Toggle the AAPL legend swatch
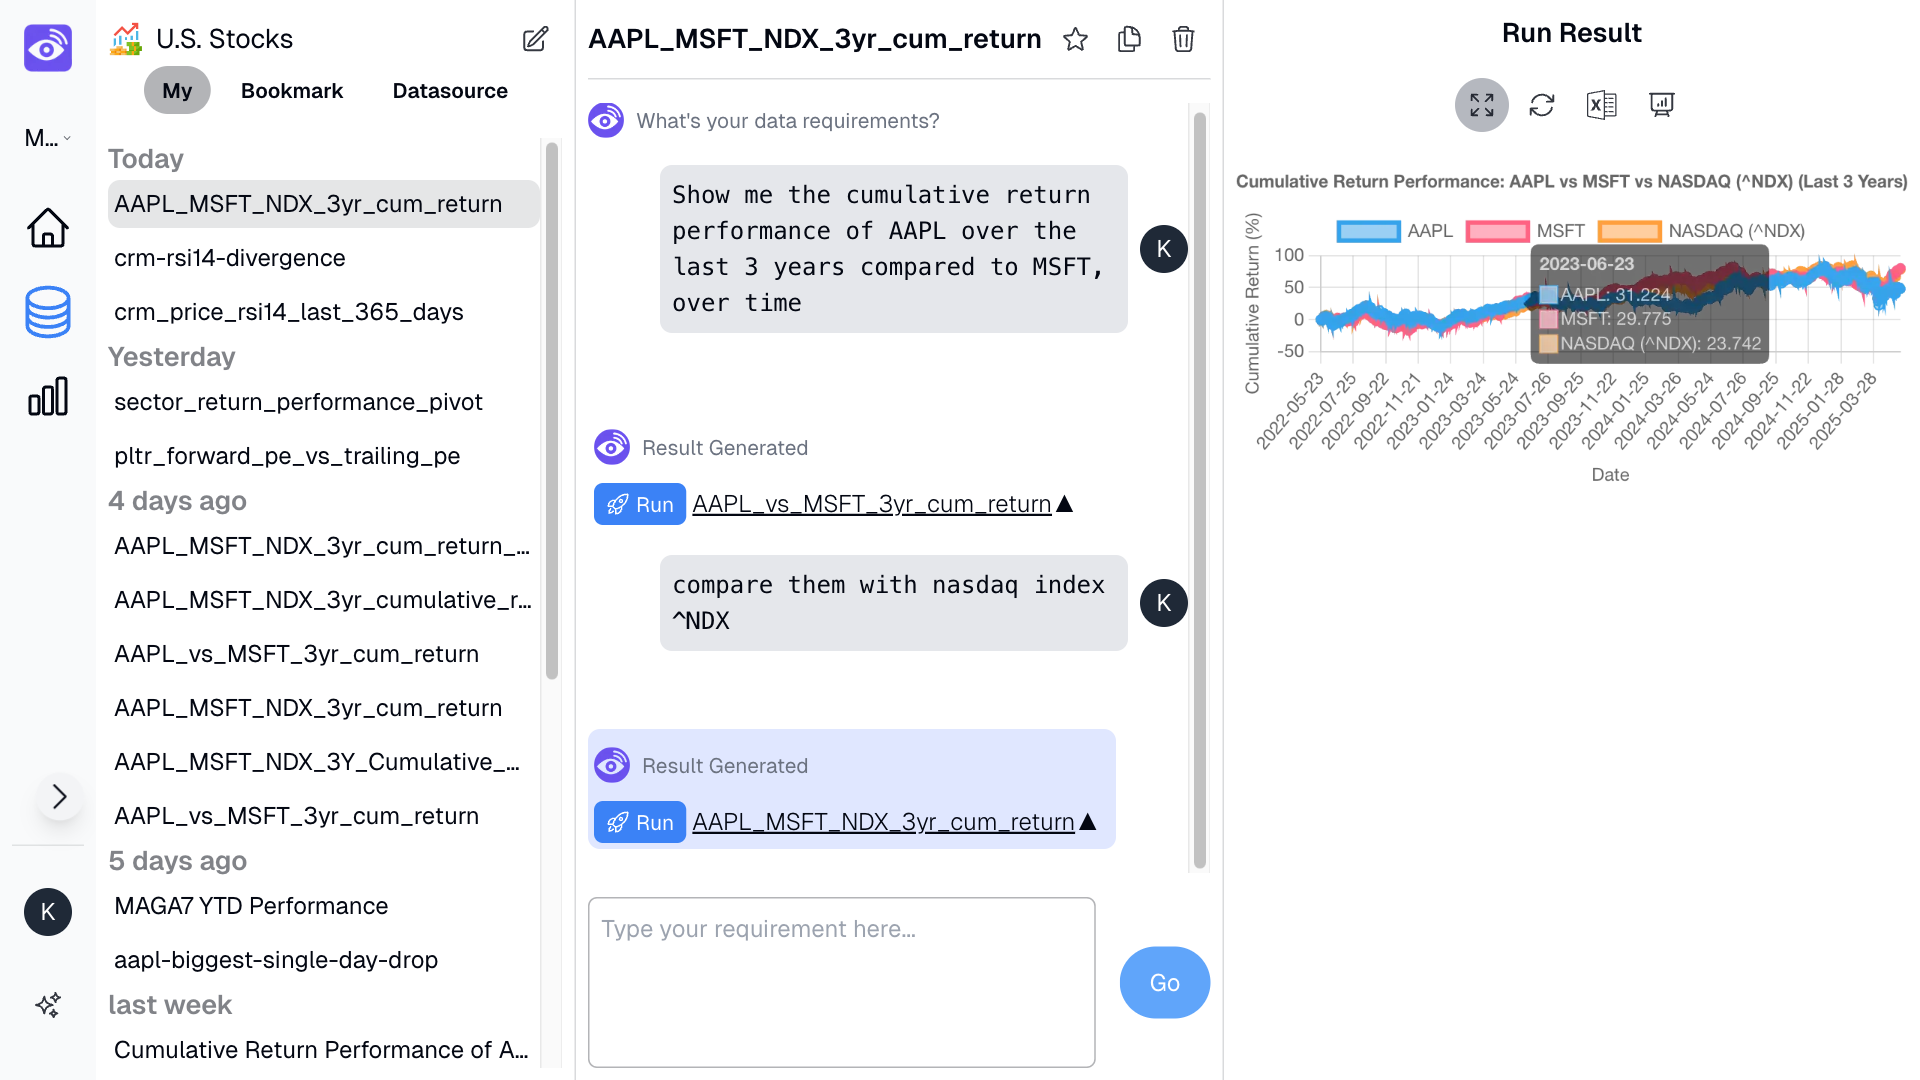 coord(1369,231)
